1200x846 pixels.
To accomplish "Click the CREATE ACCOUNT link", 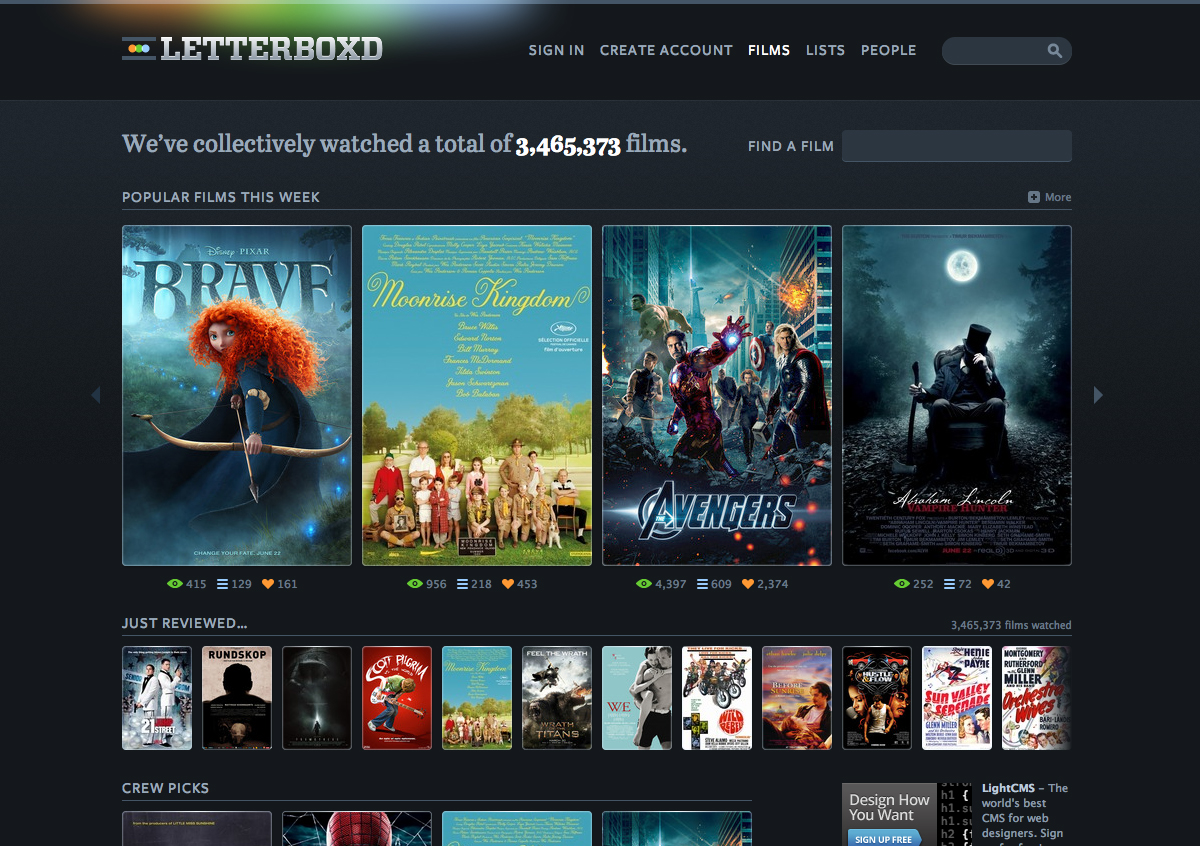I will point(665,50).
